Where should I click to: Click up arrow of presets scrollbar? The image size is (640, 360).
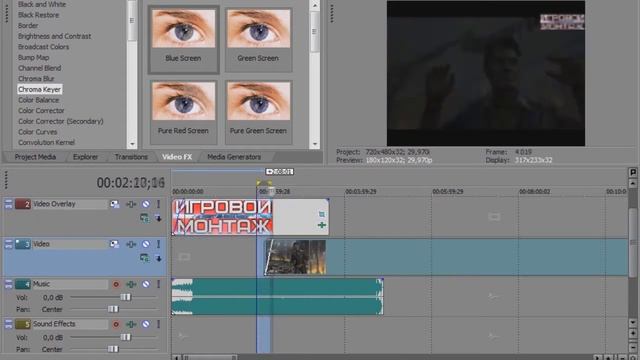[x=315, y=5]
